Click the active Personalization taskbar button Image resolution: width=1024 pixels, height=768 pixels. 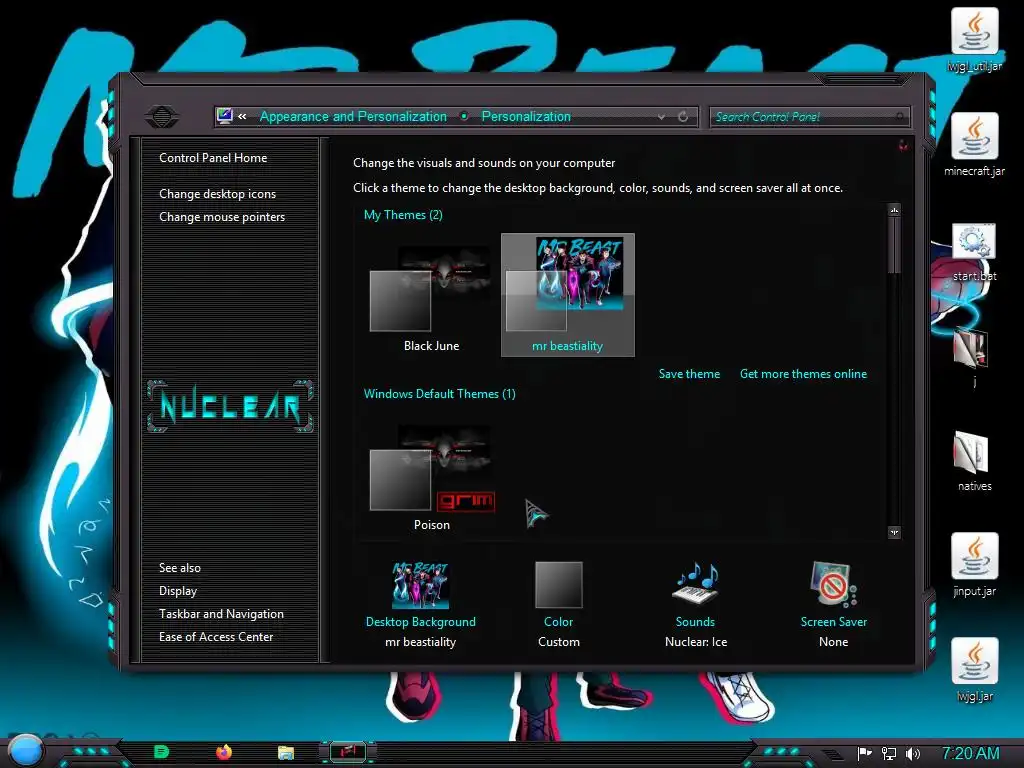point(347,752)
